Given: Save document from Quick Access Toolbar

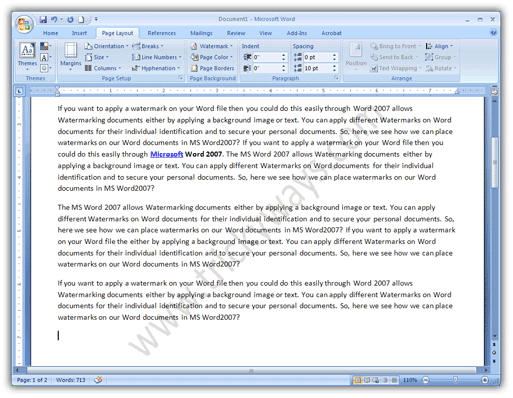Looking at the screenshot, I should point(43,20).
